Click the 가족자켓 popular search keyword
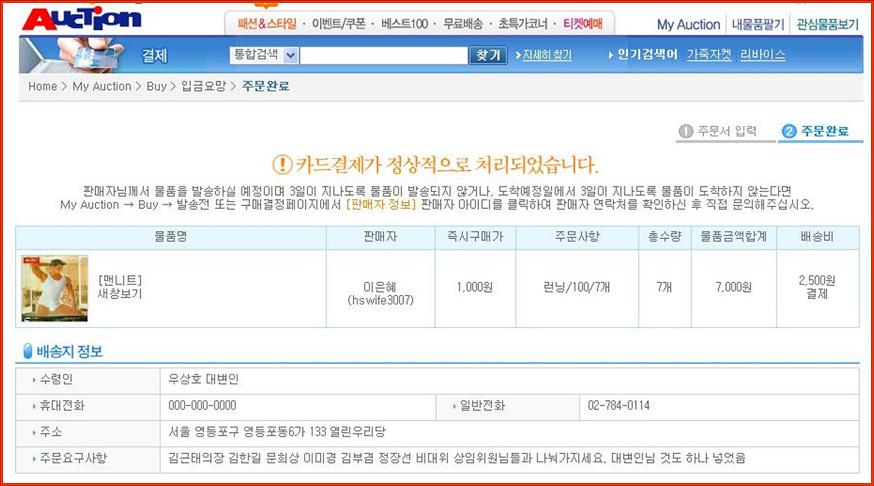The width and height of the screenshot is (874, 486). (x=709, y=56)
